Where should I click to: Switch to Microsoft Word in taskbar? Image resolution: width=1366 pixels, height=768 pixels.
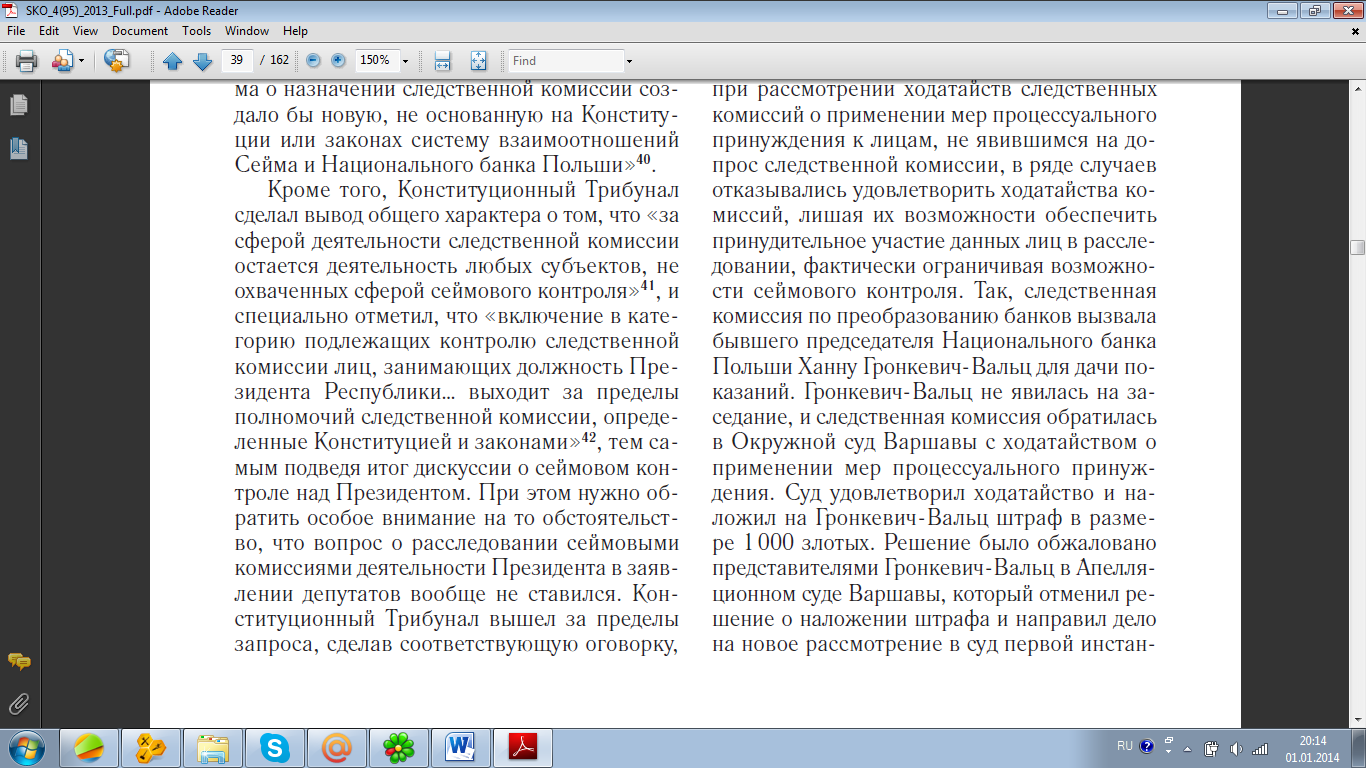461,748
